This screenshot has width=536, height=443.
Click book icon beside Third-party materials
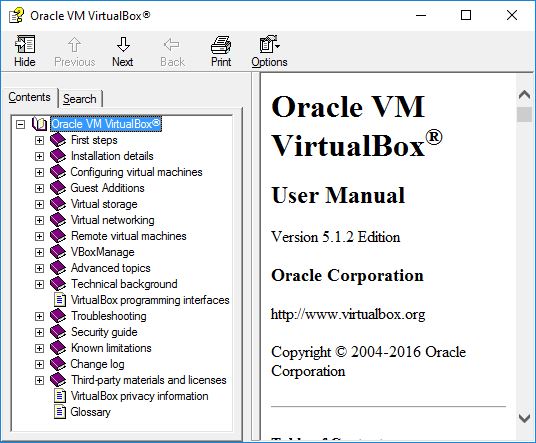[x=58, y=380]
